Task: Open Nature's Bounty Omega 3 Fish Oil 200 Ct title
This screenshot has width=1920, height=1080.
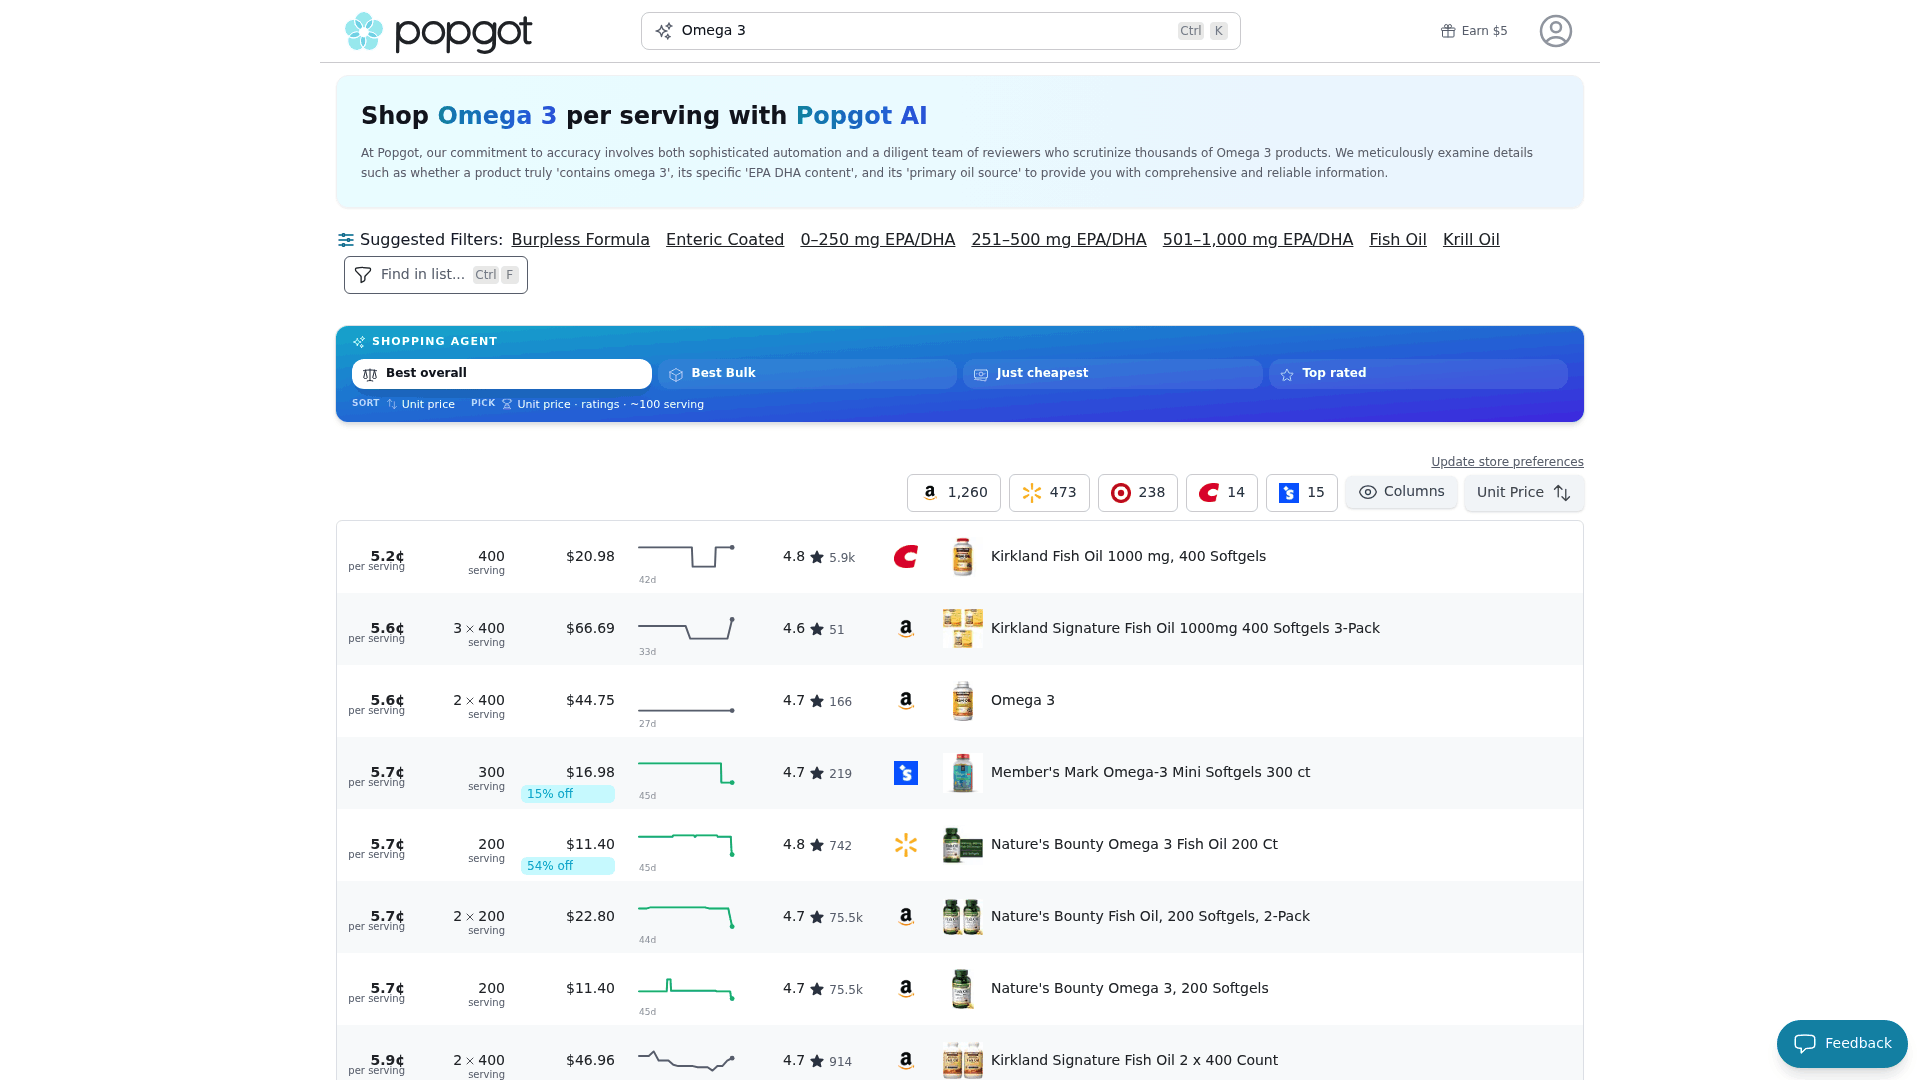Action: point(1134,845)
